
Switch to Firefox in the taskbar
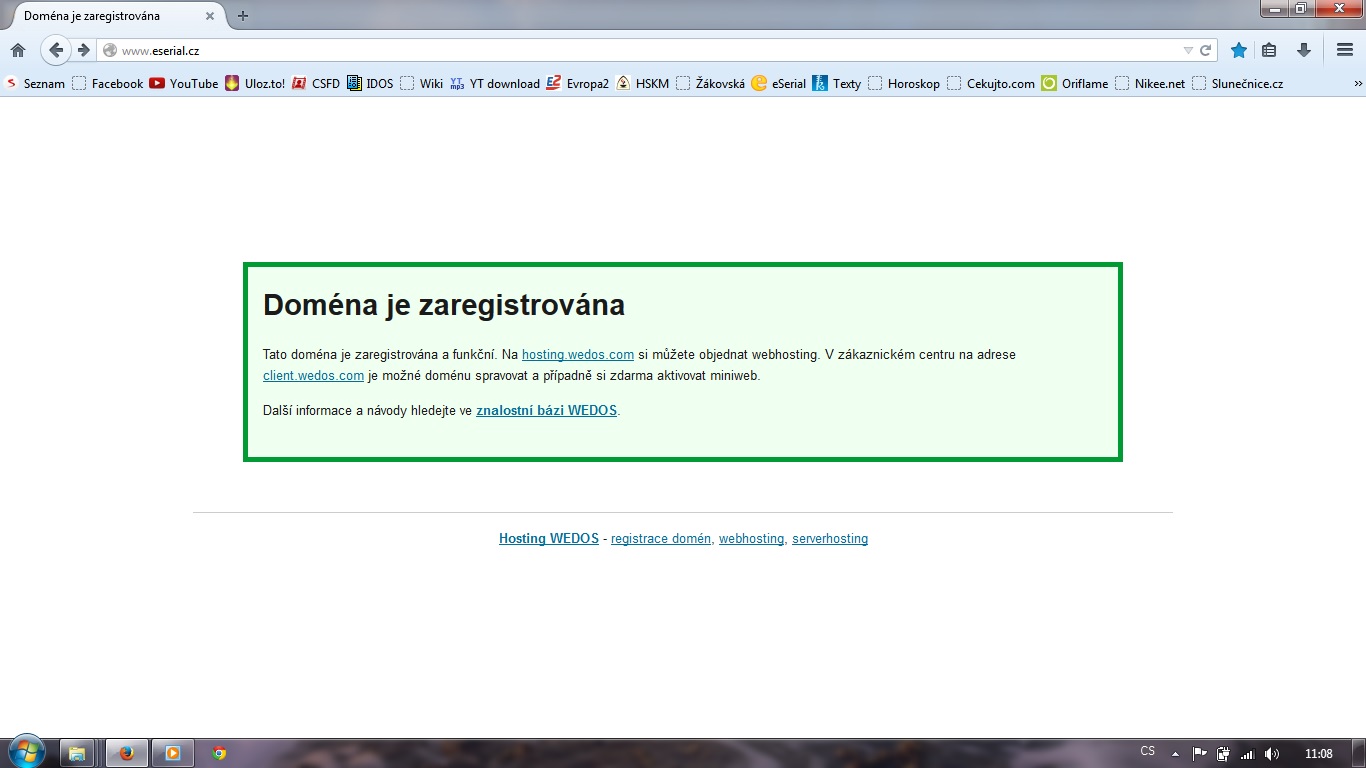pyautogui.click(x=126, y=753)
